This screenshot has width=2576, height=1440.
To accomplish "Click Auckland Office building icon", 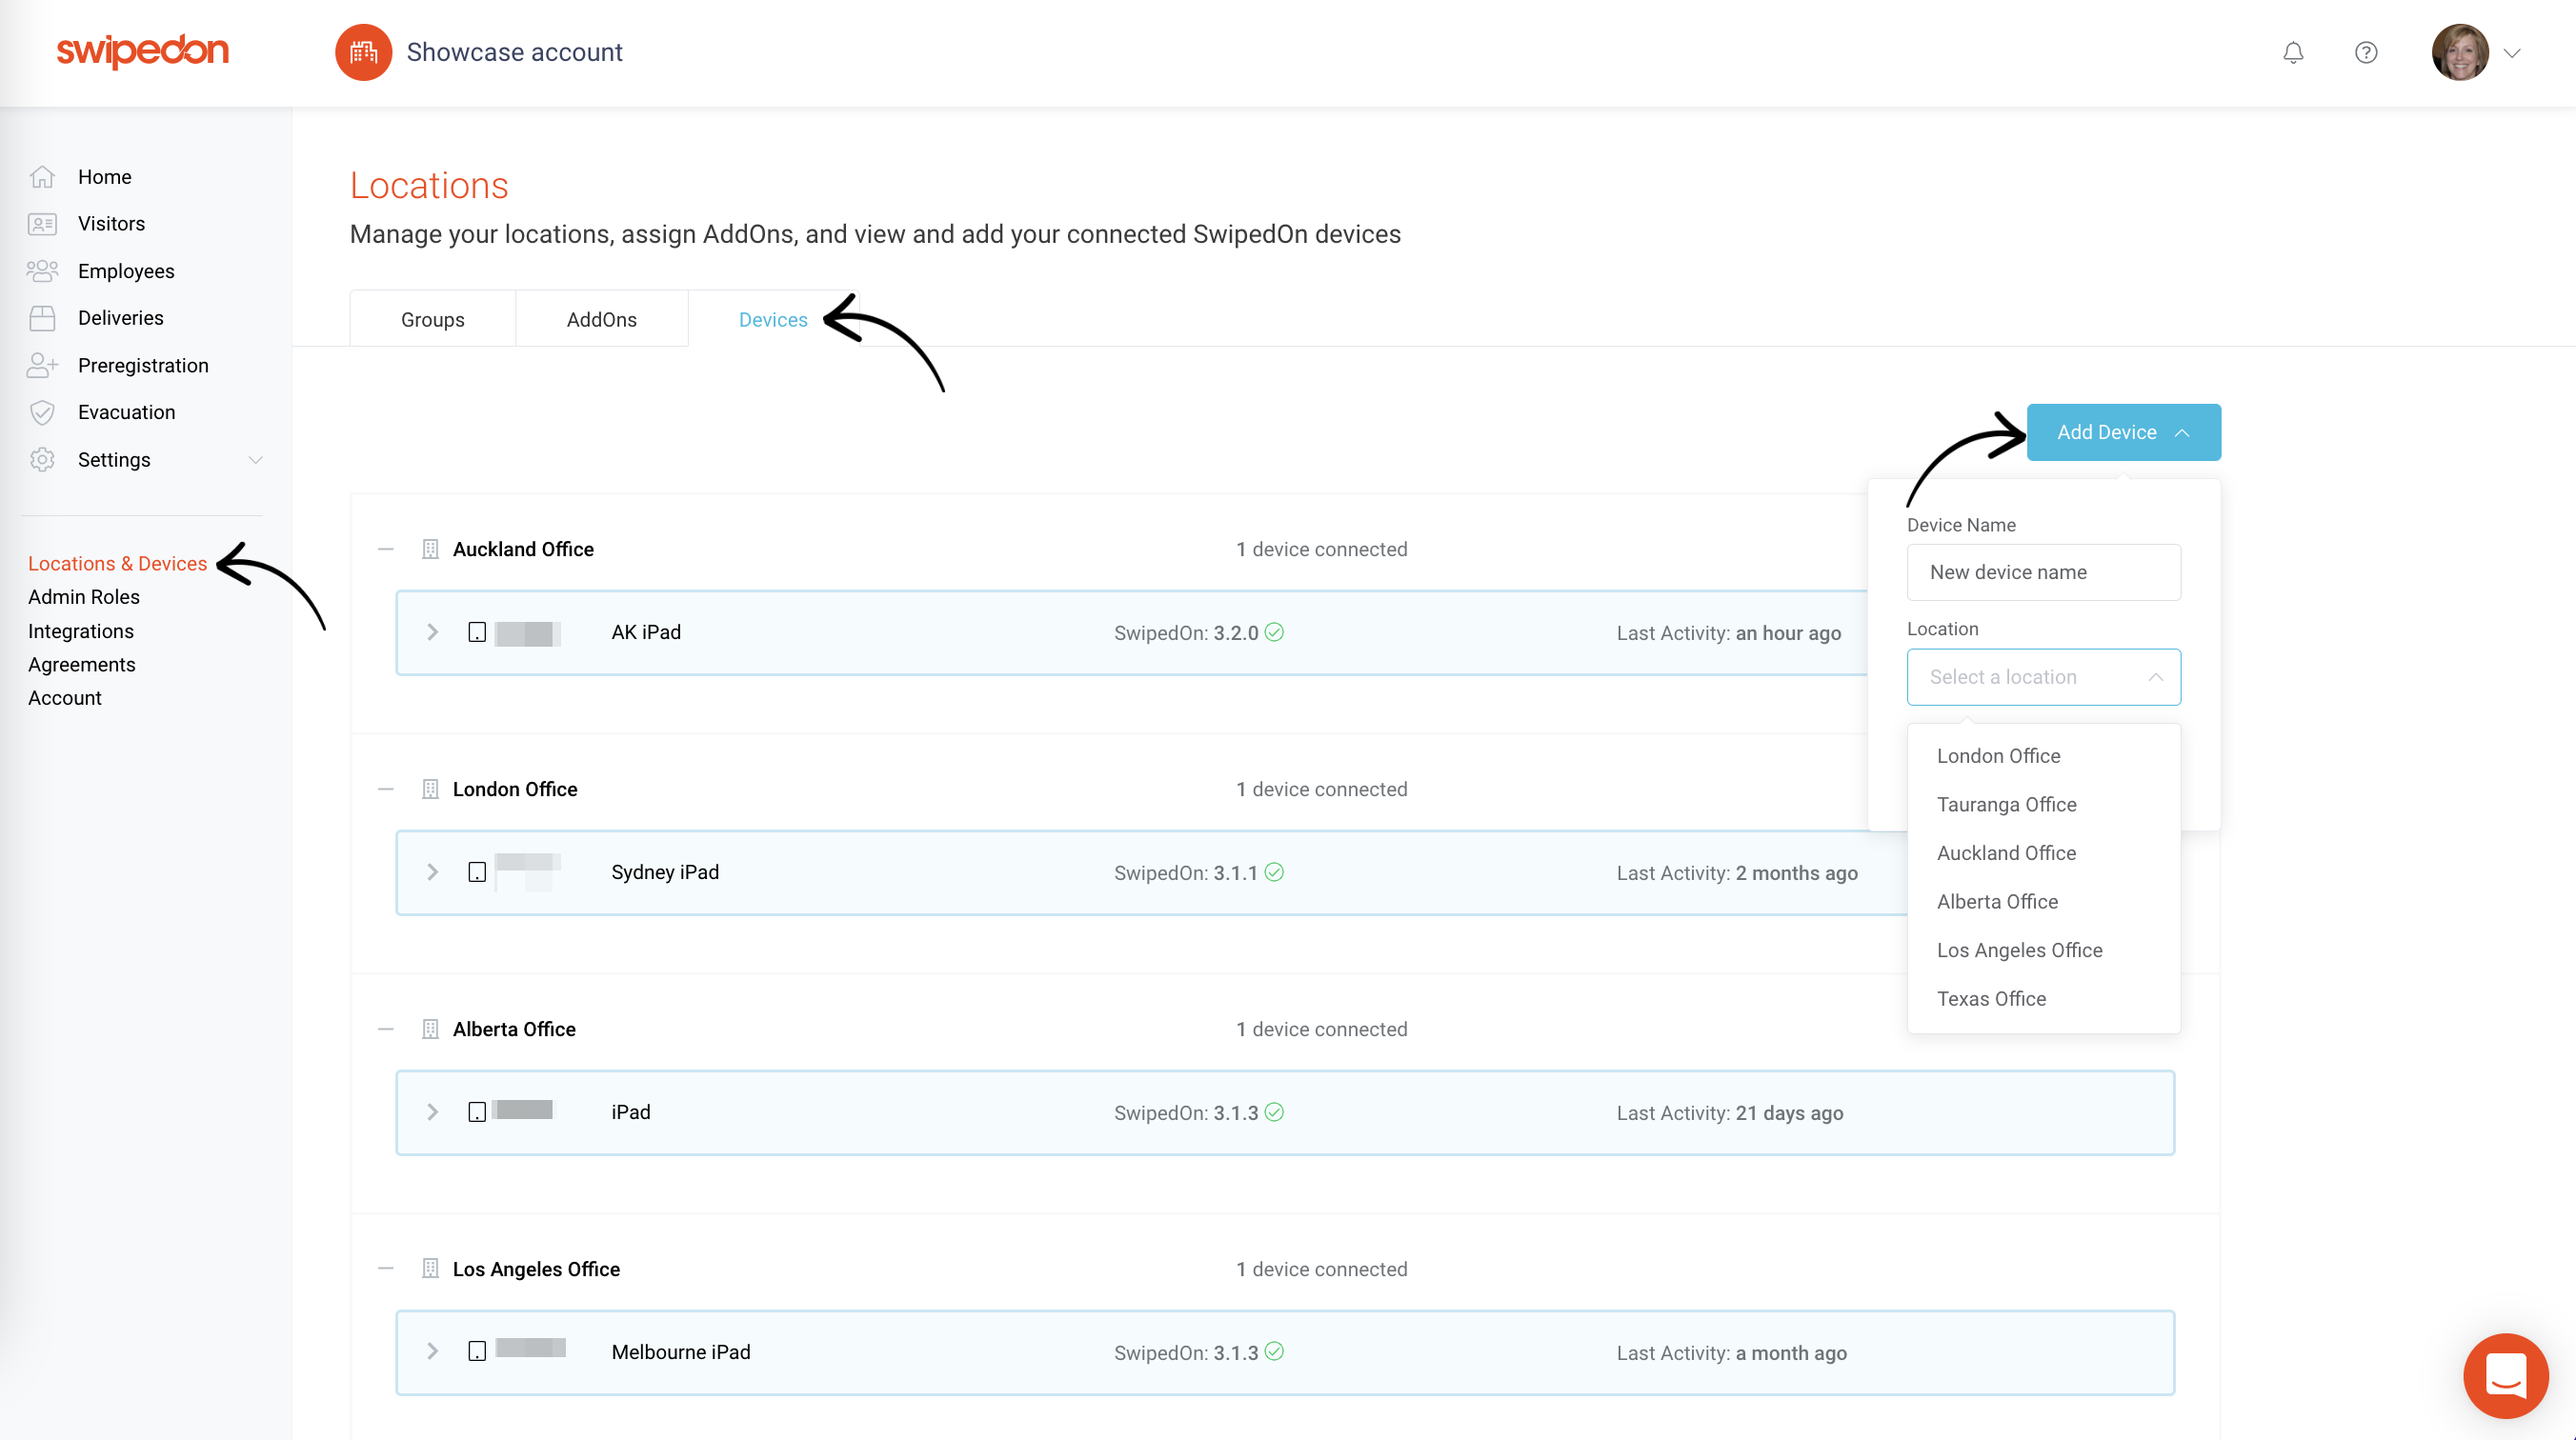I will click(430, 549).
